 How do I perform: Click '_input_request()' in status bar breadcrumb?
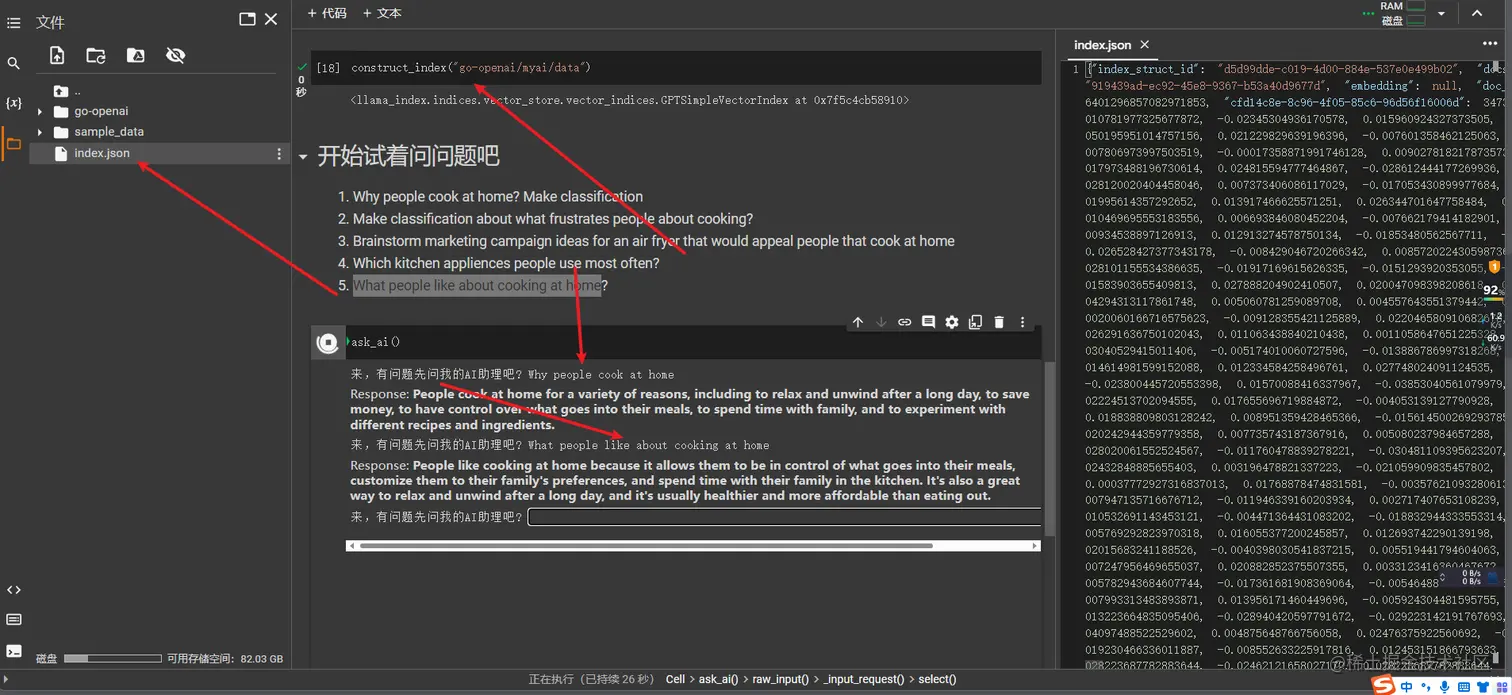(x=864, y=679)
